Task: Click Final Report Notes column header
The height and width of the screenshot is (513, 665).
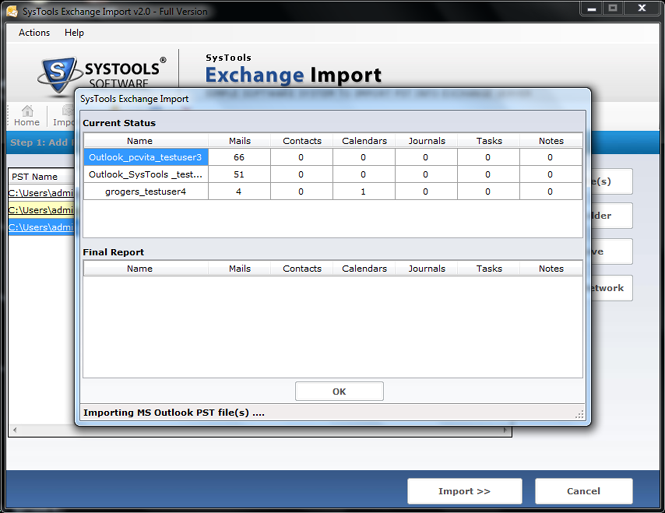Action: (x=551, y=269)
